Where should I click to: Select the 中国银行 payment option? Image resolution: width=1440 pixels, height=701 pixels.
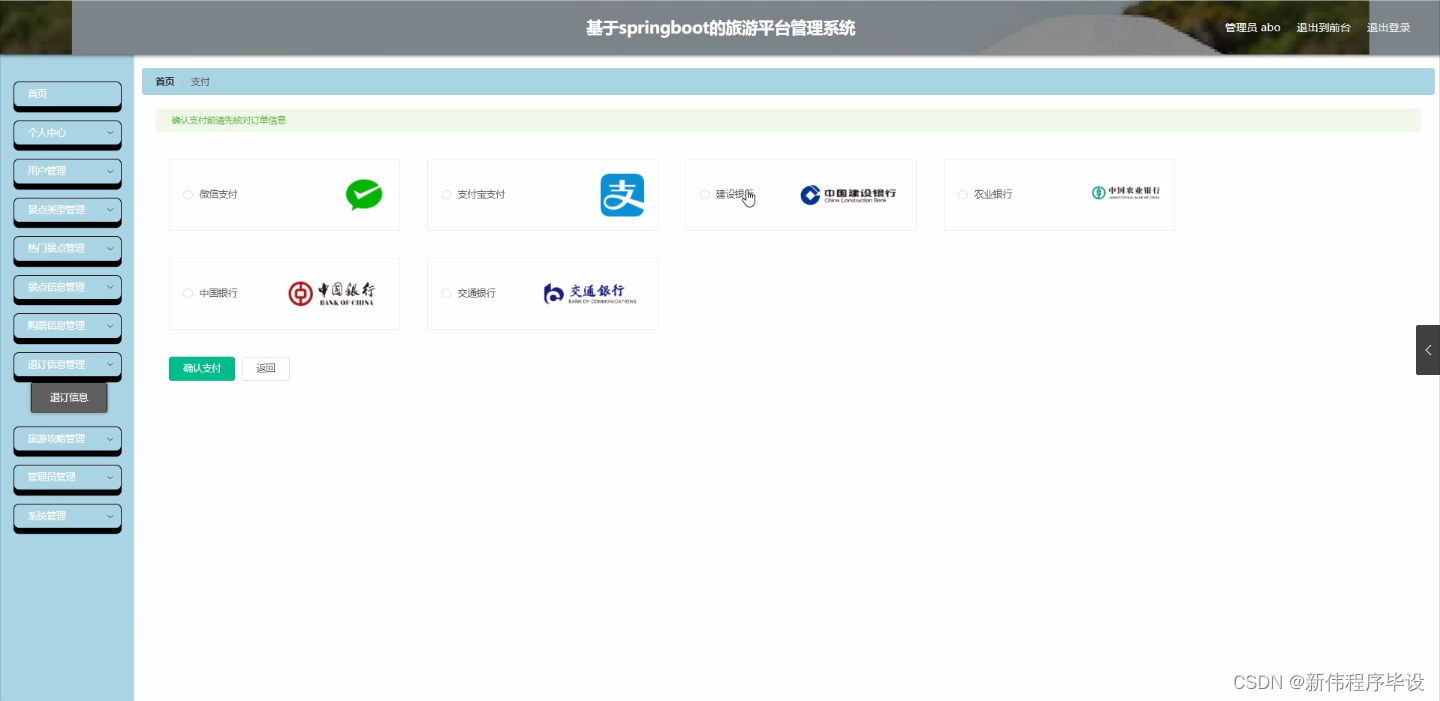click(x=187, y=293)
